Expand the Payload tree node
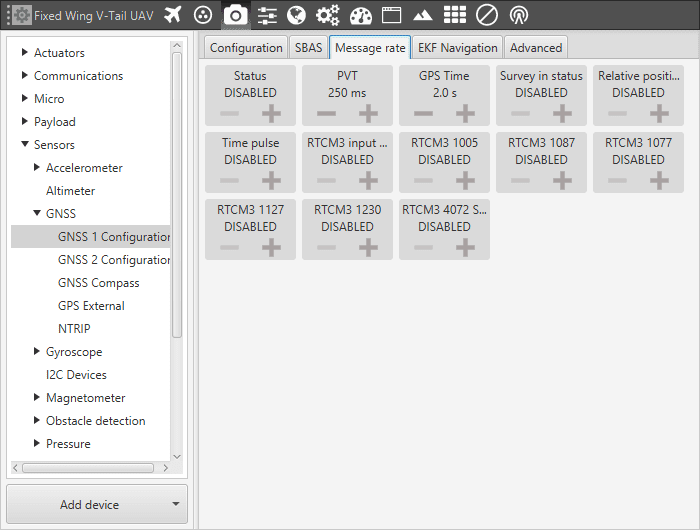The height and width of the screenshot is (530, 700). coord(25,121)
